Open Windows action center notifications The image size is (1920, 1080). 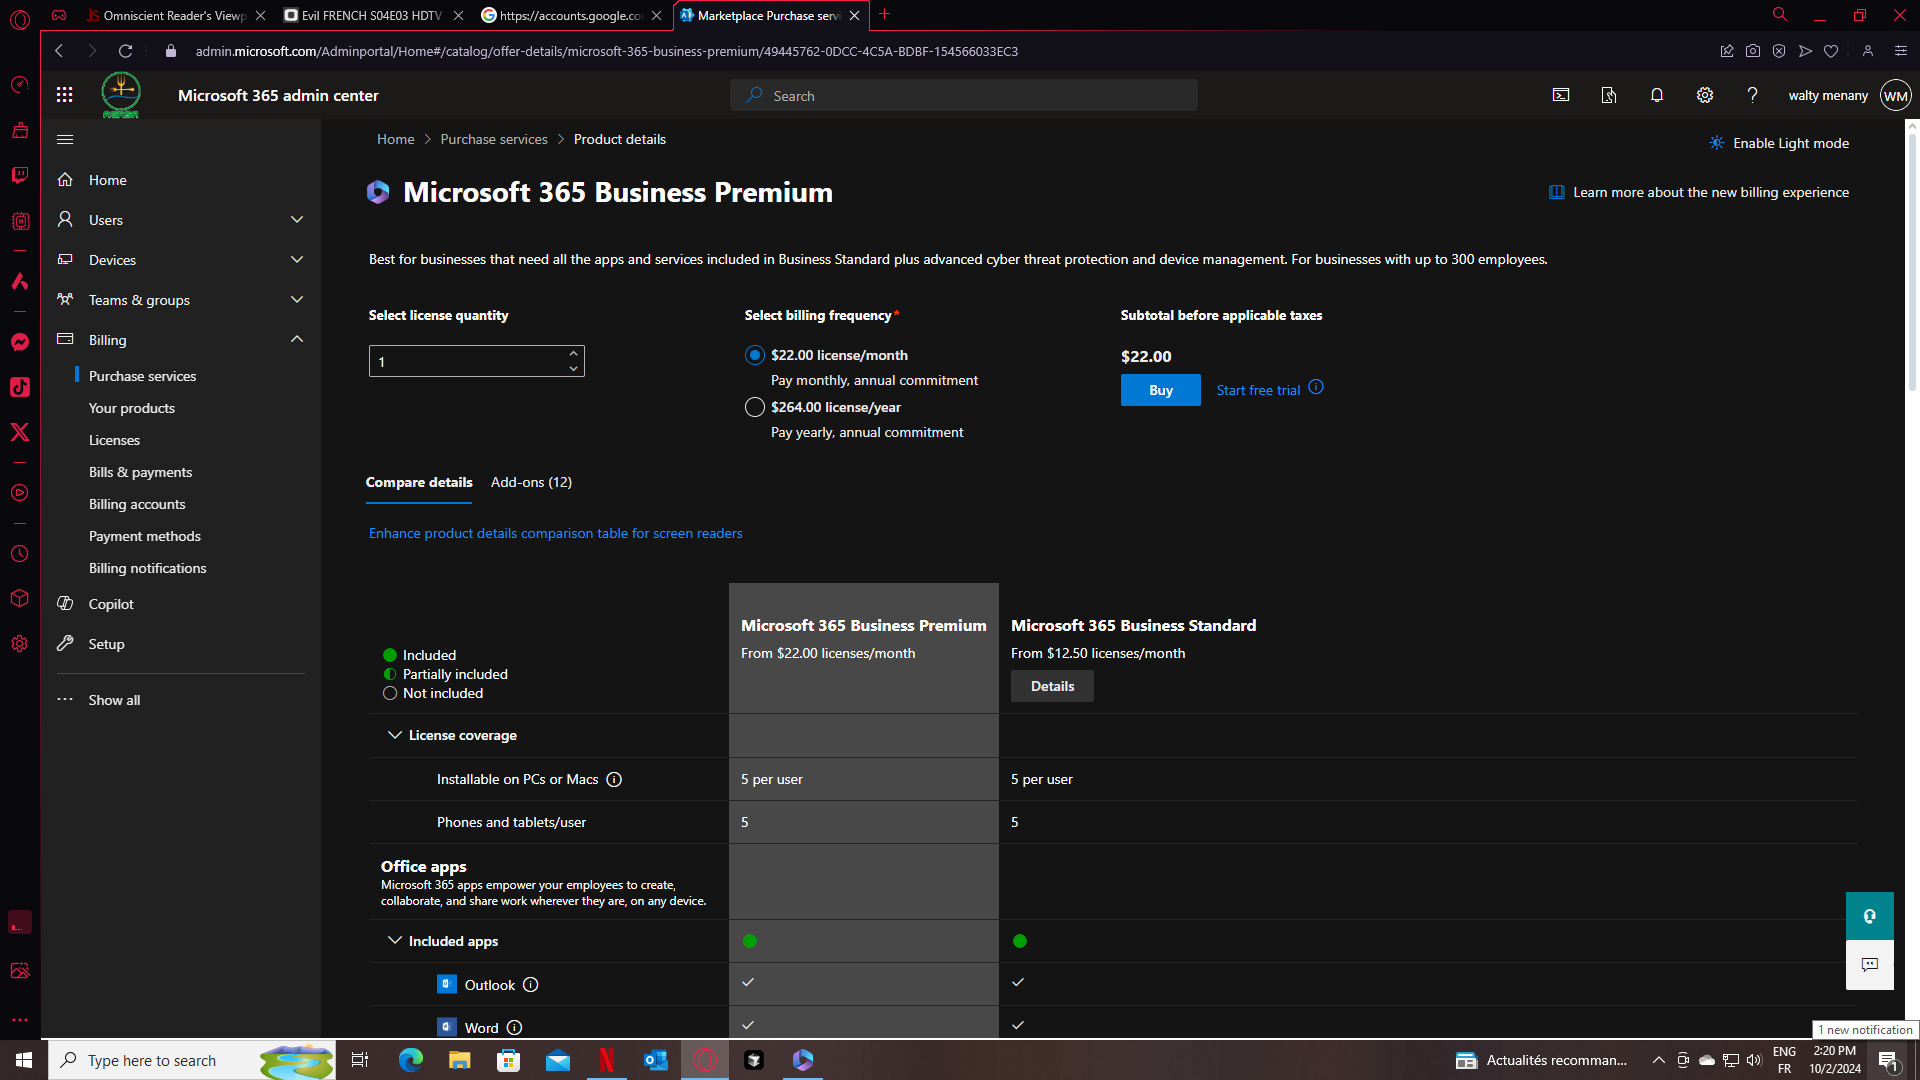point(1888,1060)
